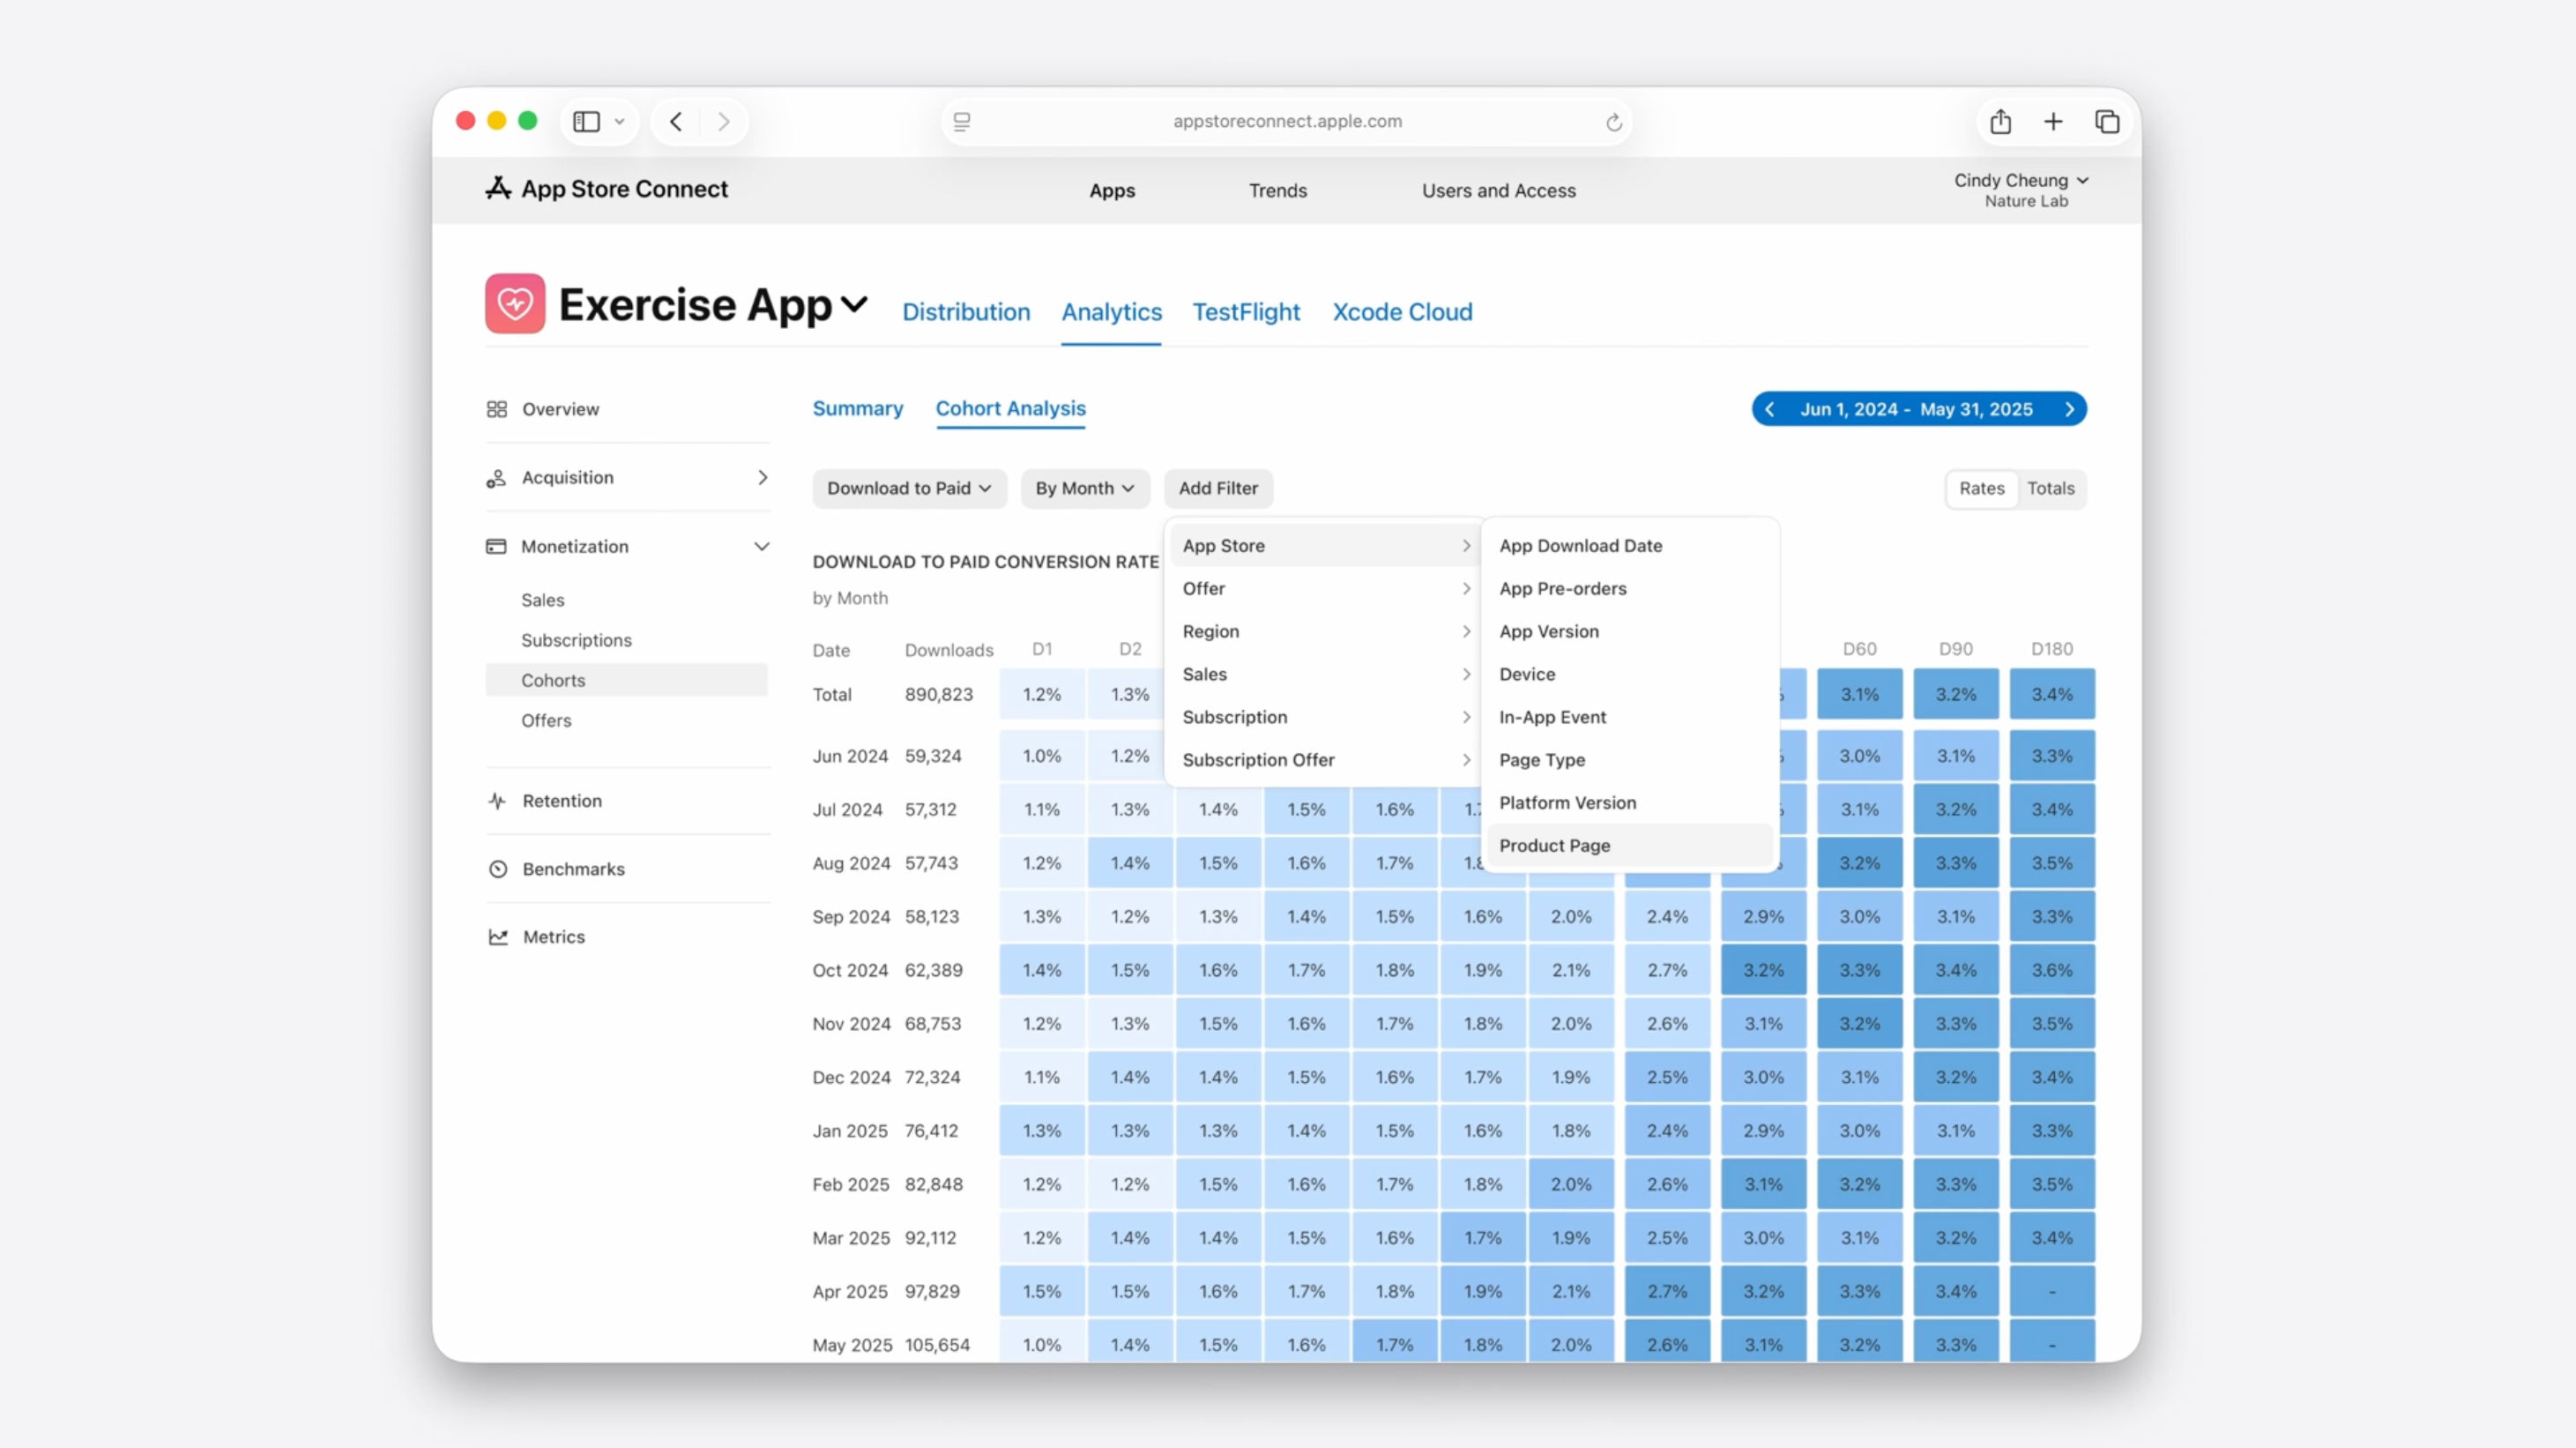Advance to the next date range arrow
This screenshot has width=2576, height=1448.
pos(2069,409)
